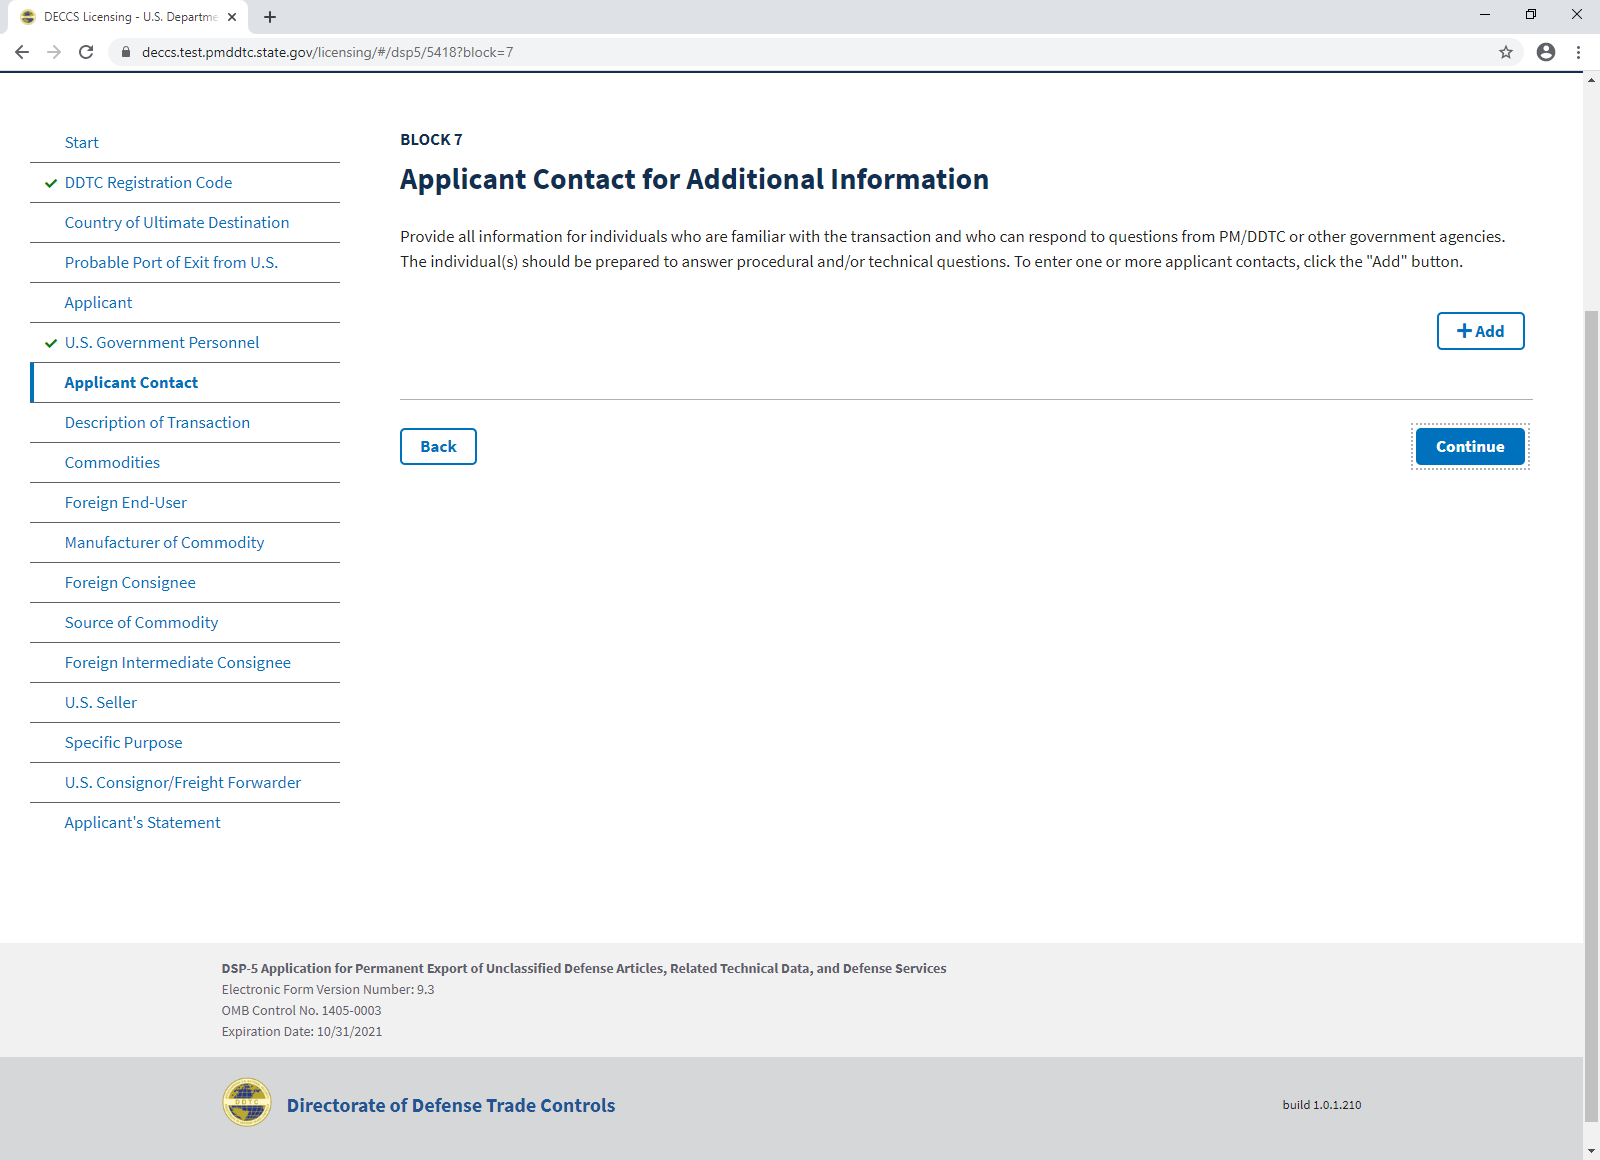Screen dimensions: 1600x1160
Task: Go to U.S. Government Personnel section
Action: (161, 343)
